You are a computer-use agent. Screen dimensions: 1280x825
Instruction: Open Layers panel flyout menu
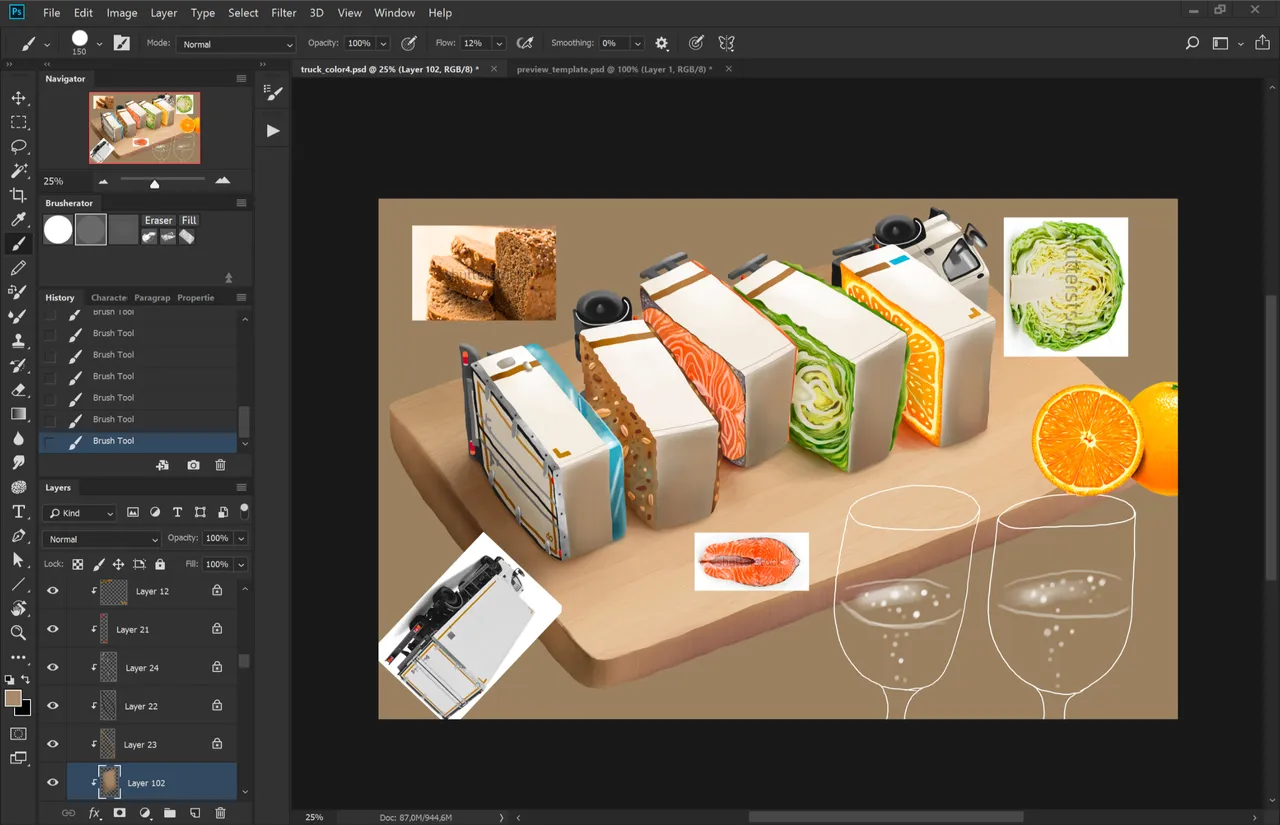[241, 487]
